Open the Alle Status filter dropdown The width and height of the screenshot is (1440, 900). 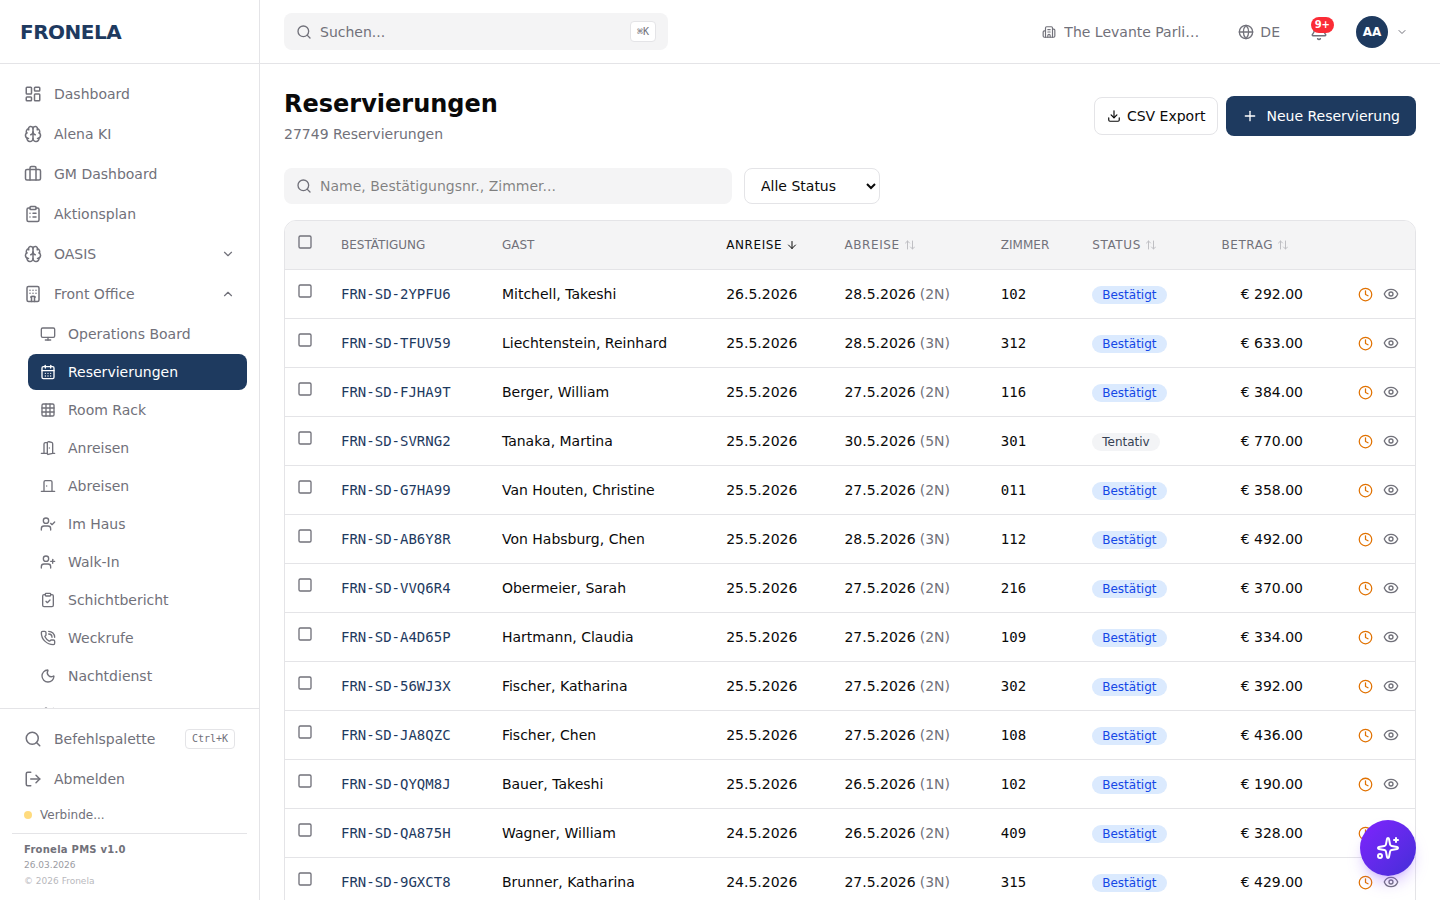tap(811, 185)
